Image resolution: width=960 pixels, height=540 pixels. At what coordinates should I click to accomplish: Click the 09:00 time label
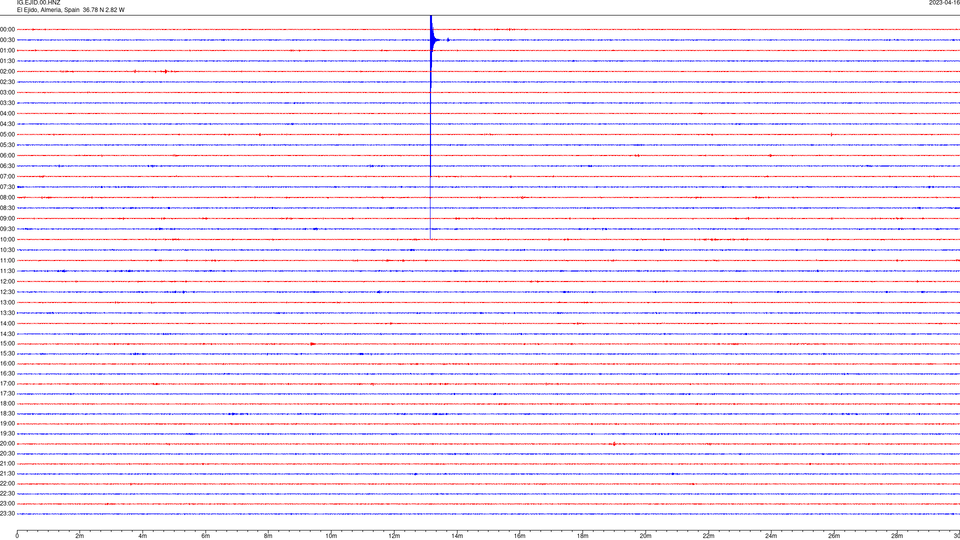(x=7, y=219)
